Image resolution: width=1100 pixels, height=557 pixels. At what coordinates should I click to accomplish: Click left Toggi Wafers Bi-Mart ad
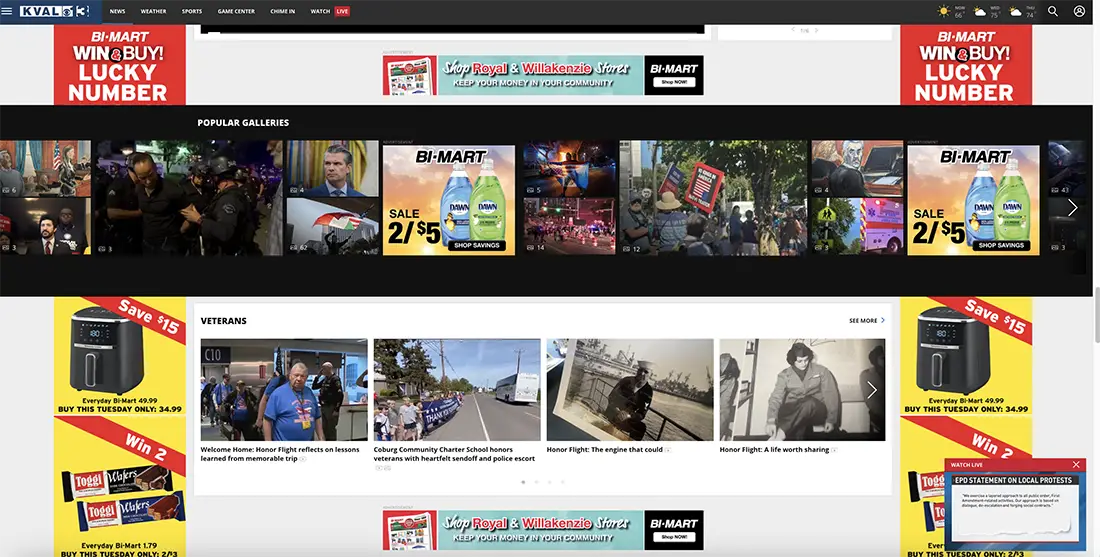pyautogui.click(x=119, y=487)
